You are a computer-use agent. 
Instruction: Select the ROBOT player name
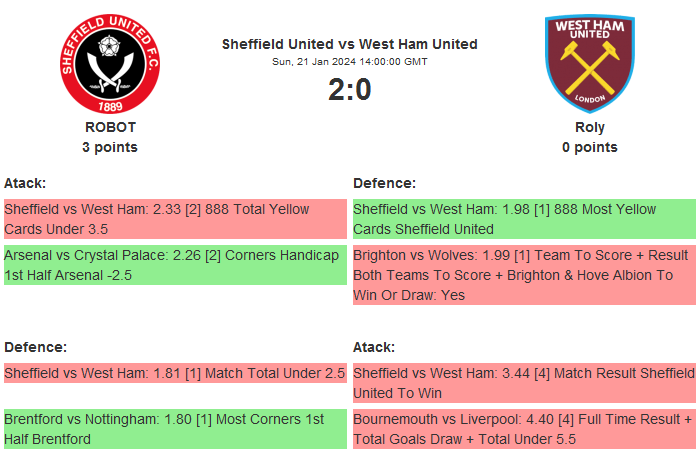click(x=110, y=127)
